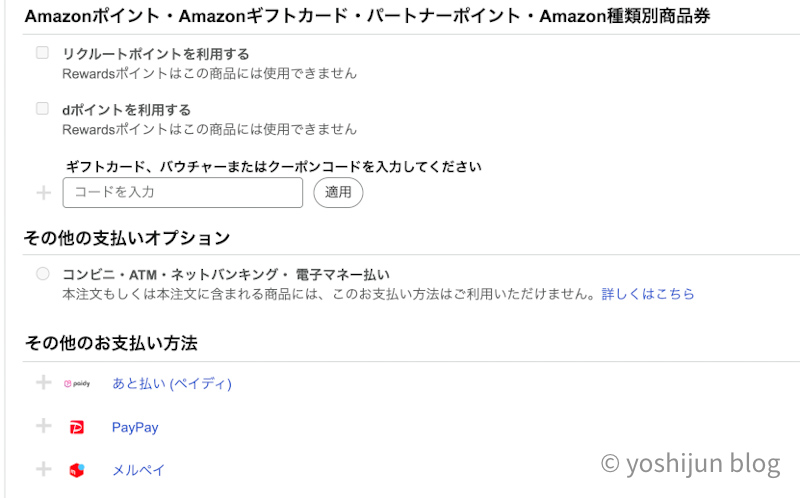
Task: Click the paidy logo icon
Action: tap(77, 383)
